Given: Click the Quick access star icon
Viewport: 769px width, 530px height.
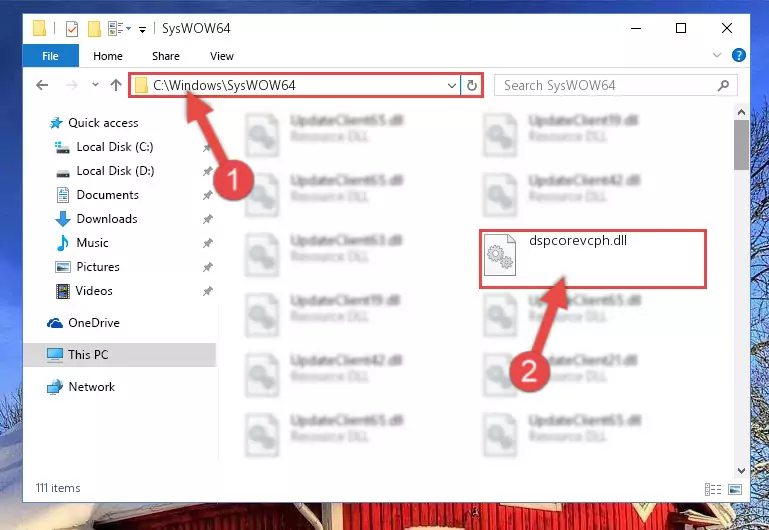Looking at the screenshot, I should 56,123.
